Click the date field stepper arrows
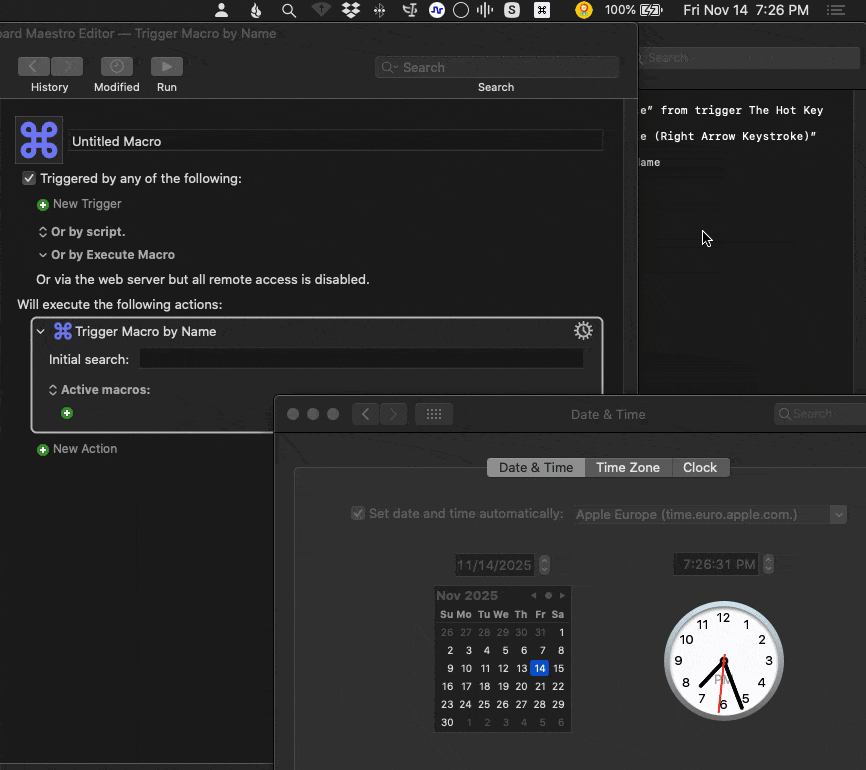The width and height of the screenshot is (866, 770). [x=544, y=565]
